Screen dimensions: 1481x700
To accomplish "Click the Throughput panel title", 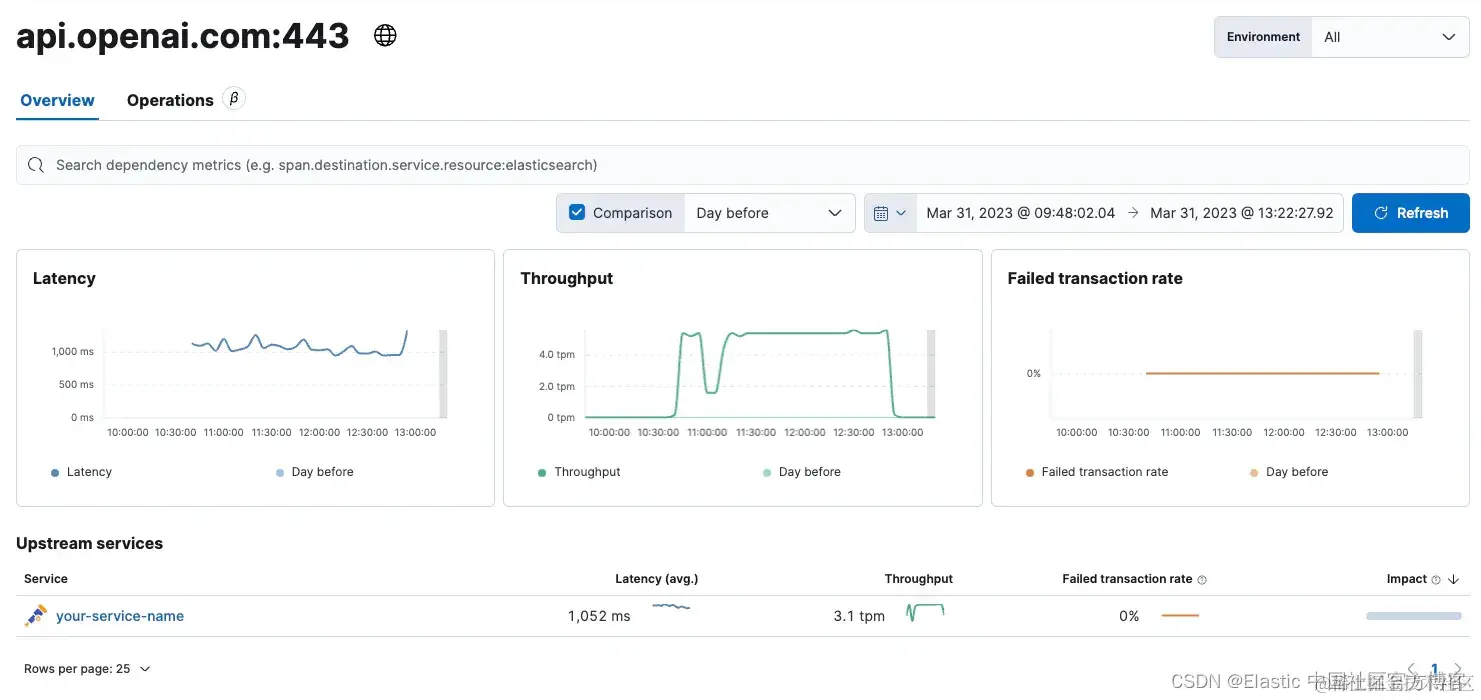I will [x=567, y=279].
